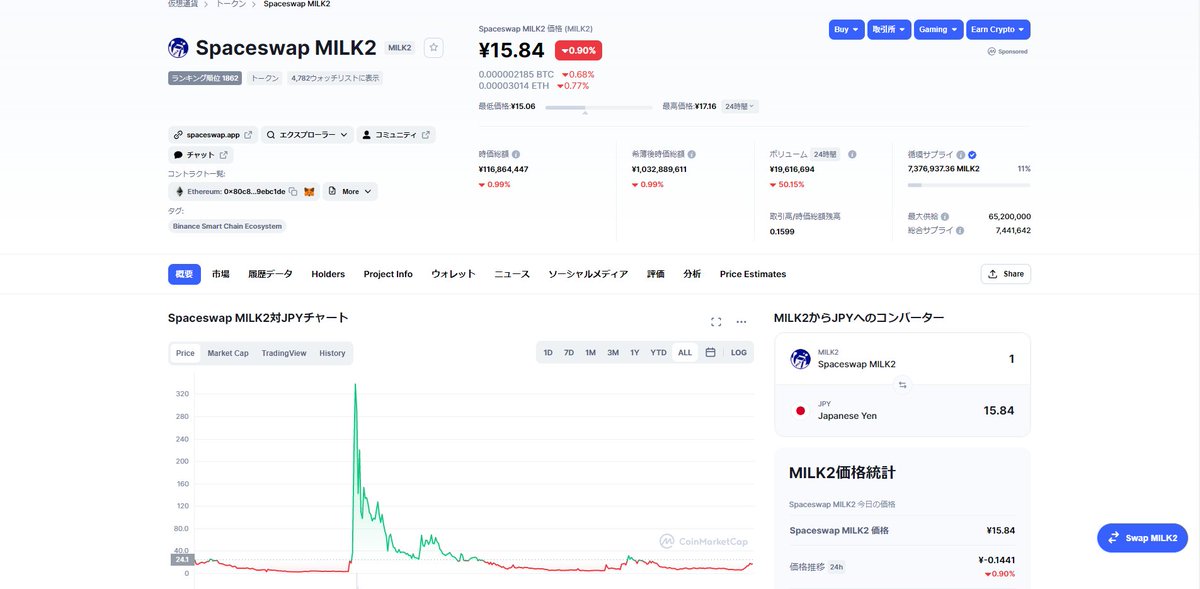Open the chart date range calendar
The width and height of the screenshot is (1200, 589).
click(710, 353)
